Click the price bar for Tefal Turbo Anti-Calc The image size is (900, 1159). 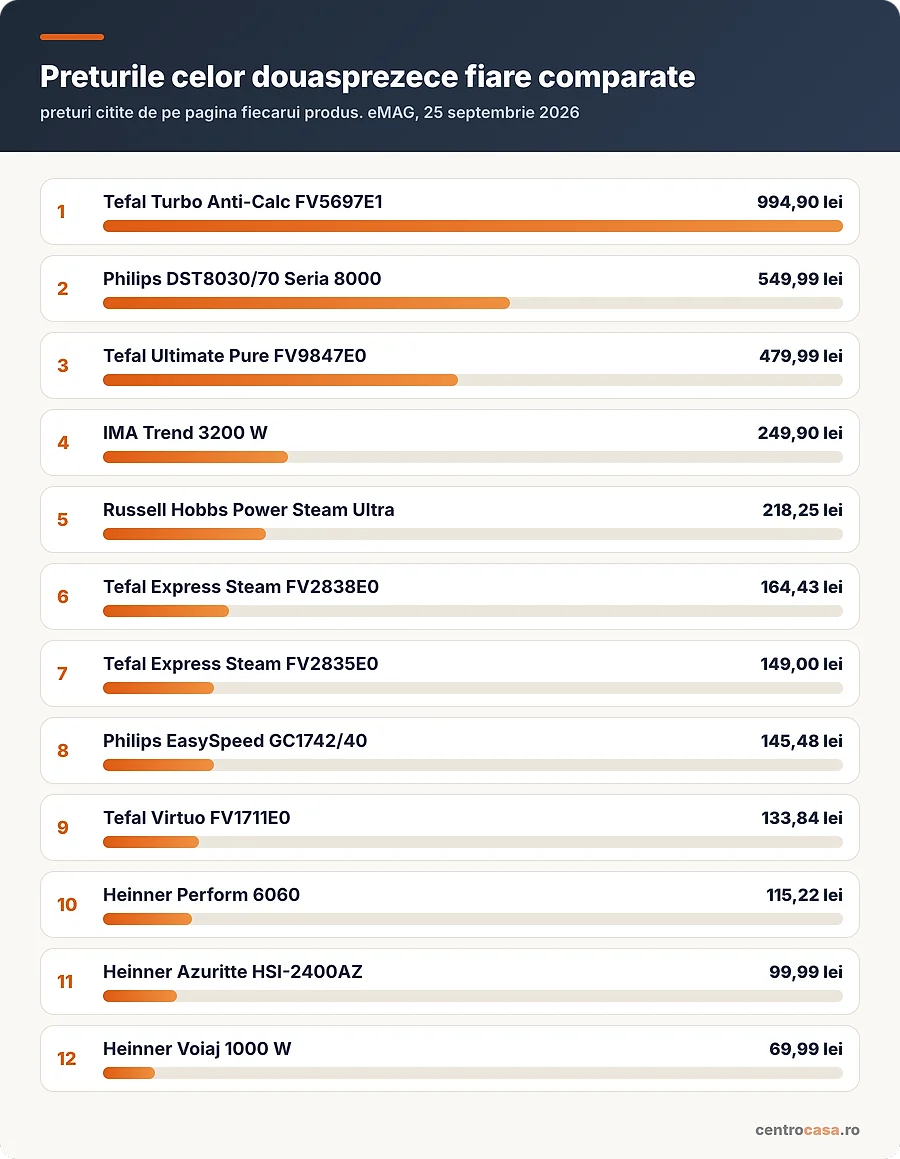473,226
